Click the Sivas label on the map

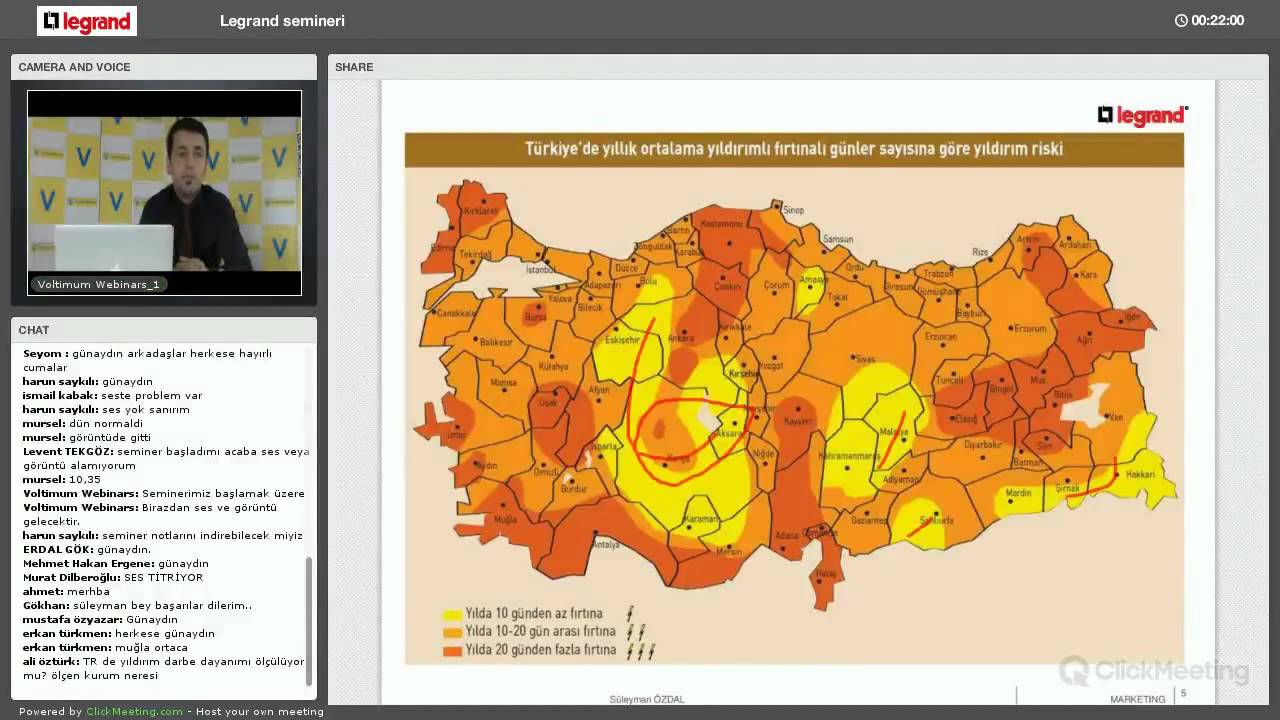click(865, 358)
